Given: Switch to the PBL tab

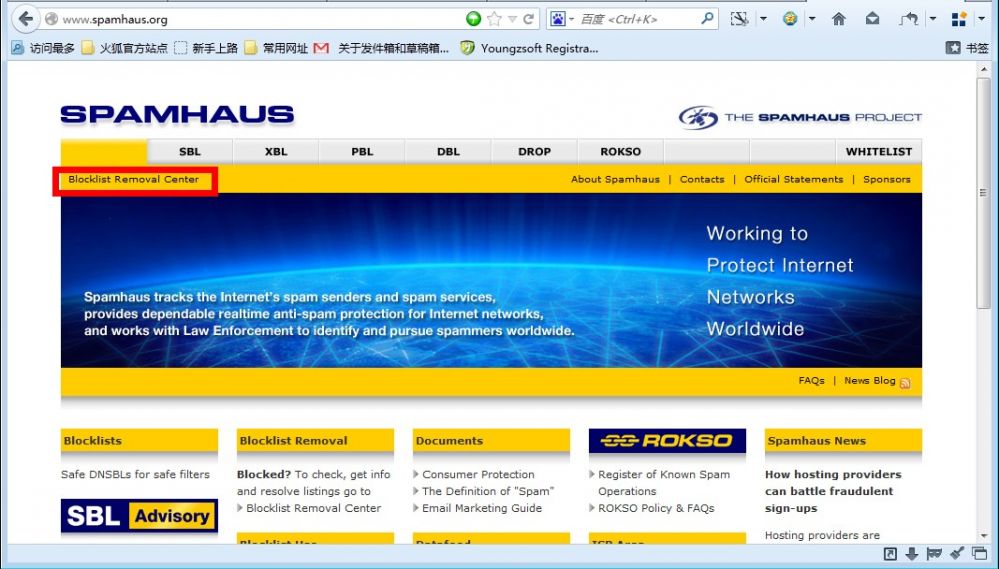Looking at the screenshot, I should click(x=362, y=152).
